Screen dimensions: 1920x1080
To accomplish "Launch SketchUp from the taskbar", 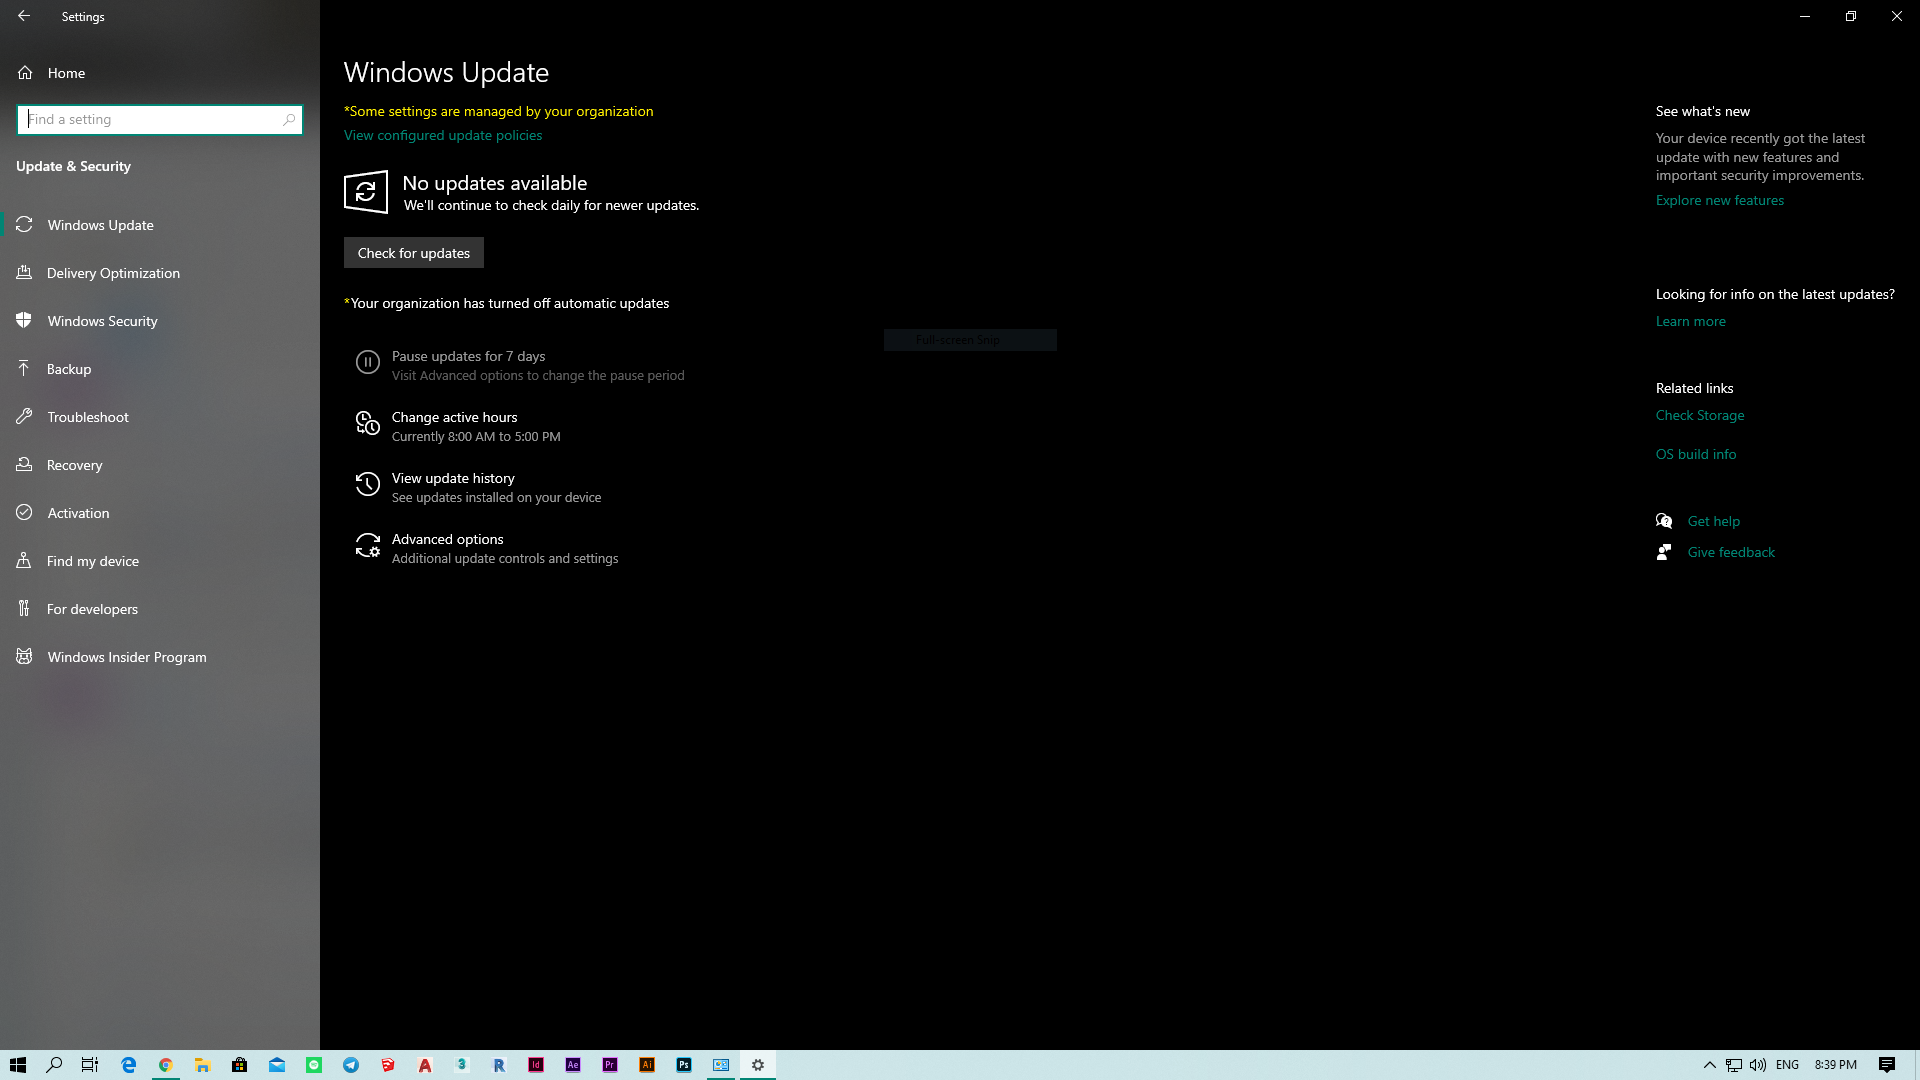I will click(x=388, y=1065).
